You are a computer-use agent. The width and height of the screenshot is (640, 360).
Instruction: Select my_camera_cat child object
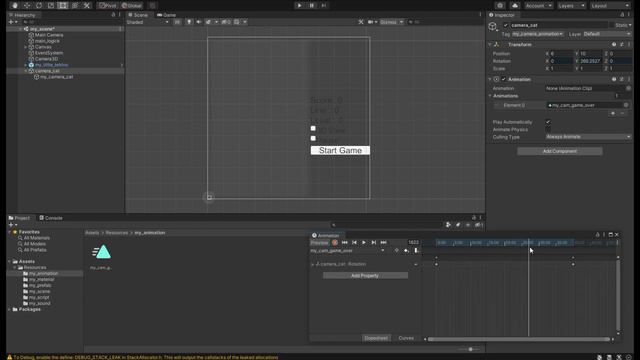click(x=56, y=77)
